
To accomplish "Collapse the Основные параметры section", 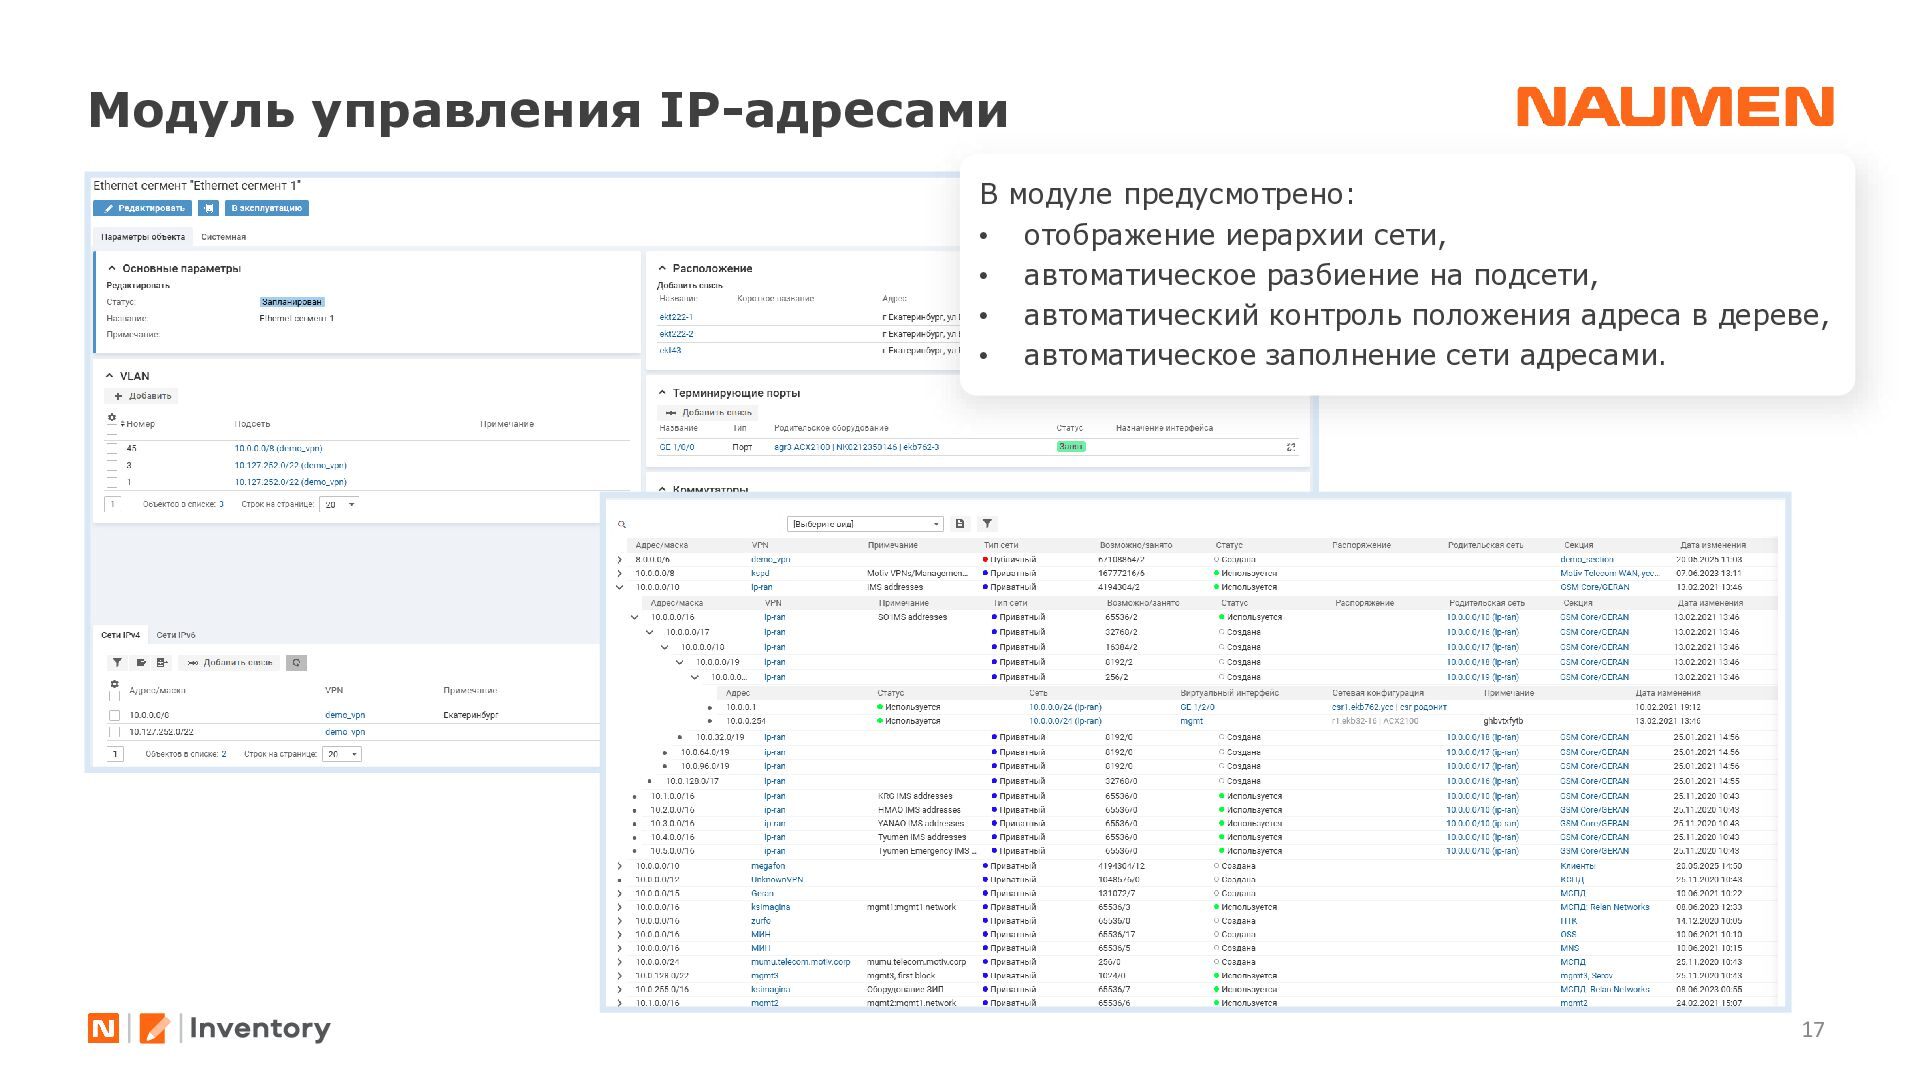I will tap(112, 268).
